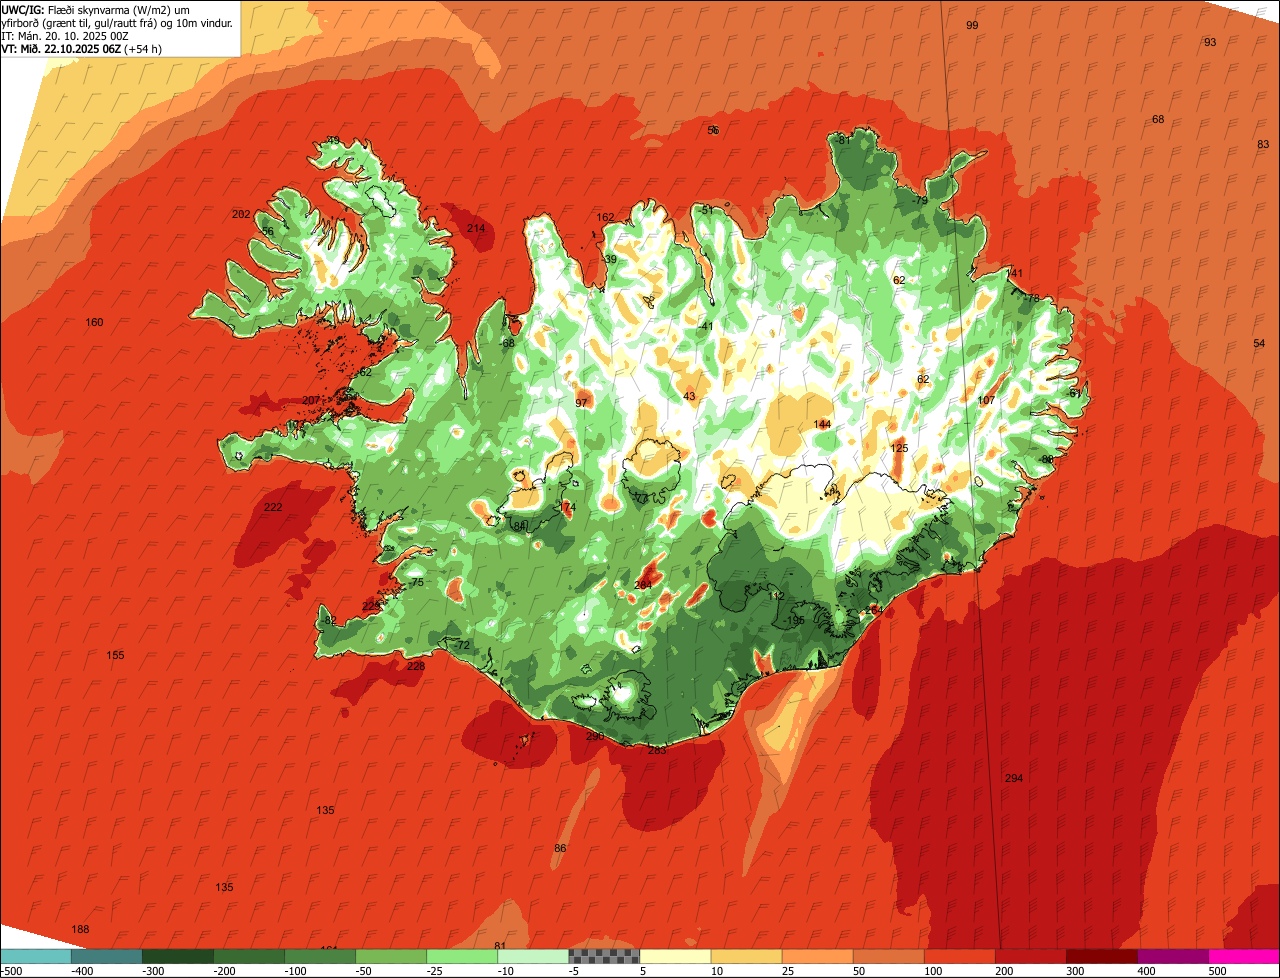The width and height of the screenshot is (1280, 978).
Task: Click the map value '188' at bottom left
Action: coord(80,929)
